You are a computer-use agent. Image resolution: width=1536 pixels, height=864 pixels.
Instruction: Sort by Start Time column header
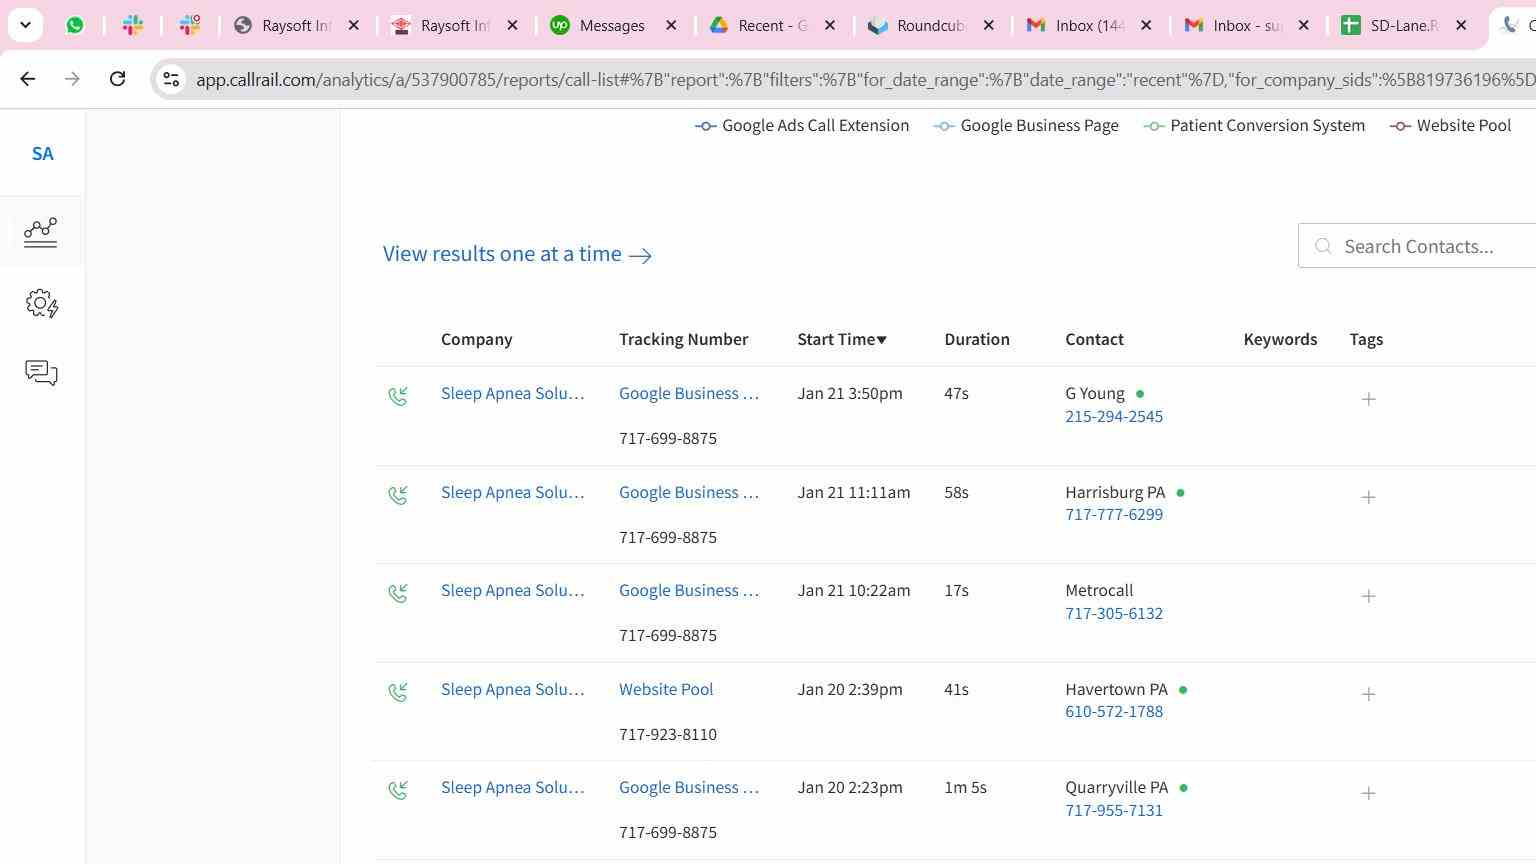[x=842, y=340]
